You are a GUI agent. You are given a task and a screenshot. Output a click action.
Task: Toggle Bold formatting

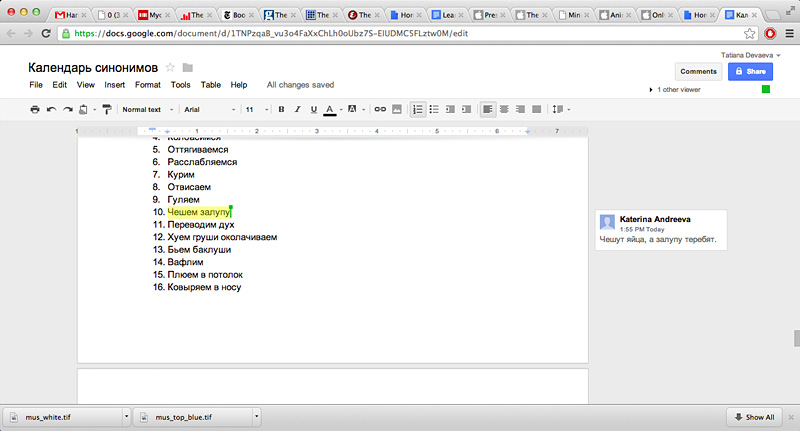pyautogui.click(x=281, y=109)
